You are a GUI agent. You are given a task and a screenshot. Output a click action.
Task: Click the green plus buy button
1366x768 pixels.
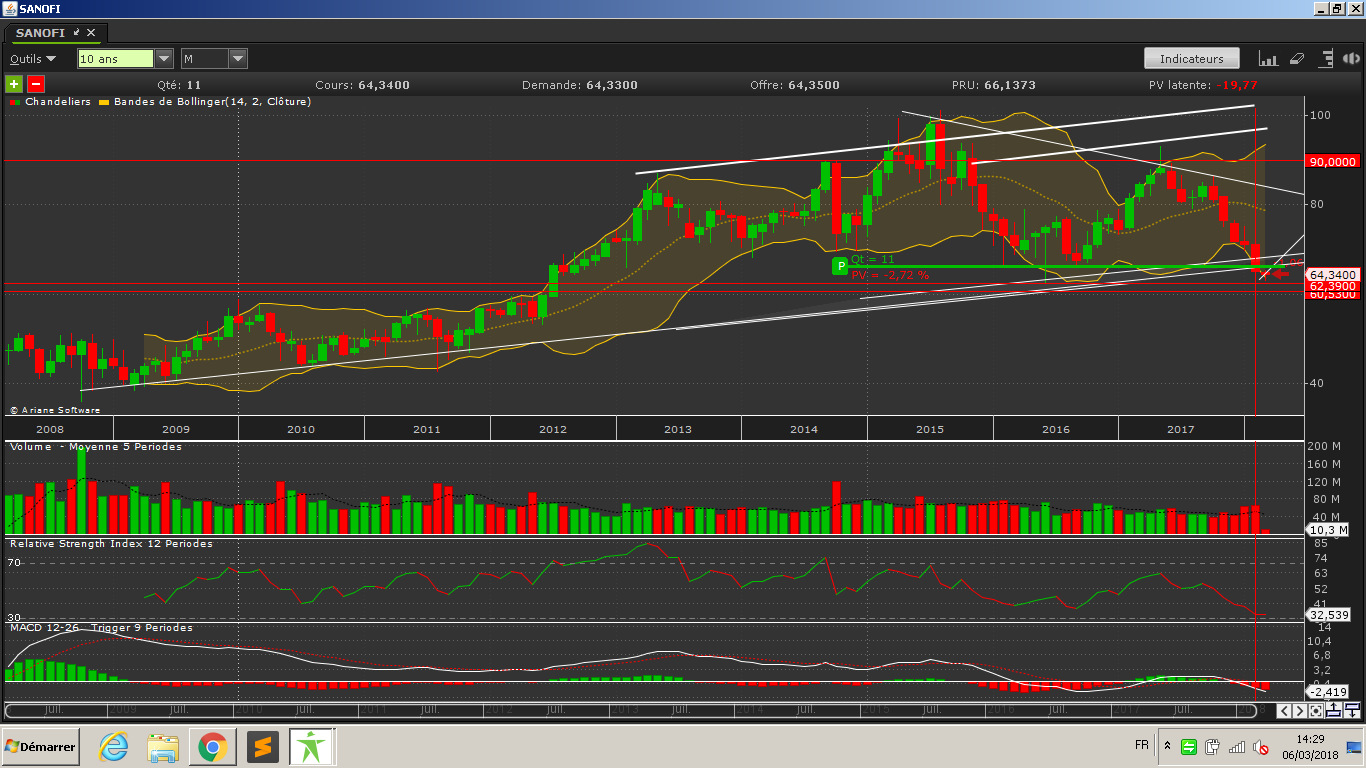coord(14,85)
